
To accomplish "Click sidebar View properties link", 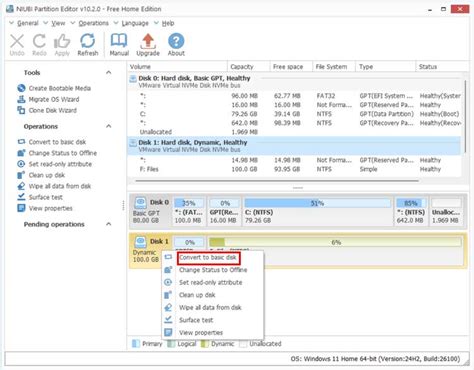I will tap(51, 208).
